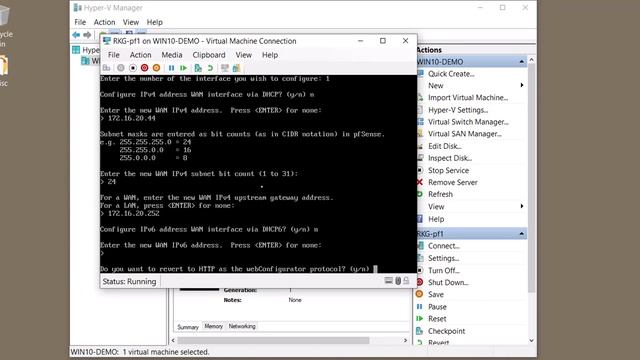Open Hyper-V Settings... from Actions
Image resolution: width=640 pixels, height=360 pixels.
click(458, 110)
